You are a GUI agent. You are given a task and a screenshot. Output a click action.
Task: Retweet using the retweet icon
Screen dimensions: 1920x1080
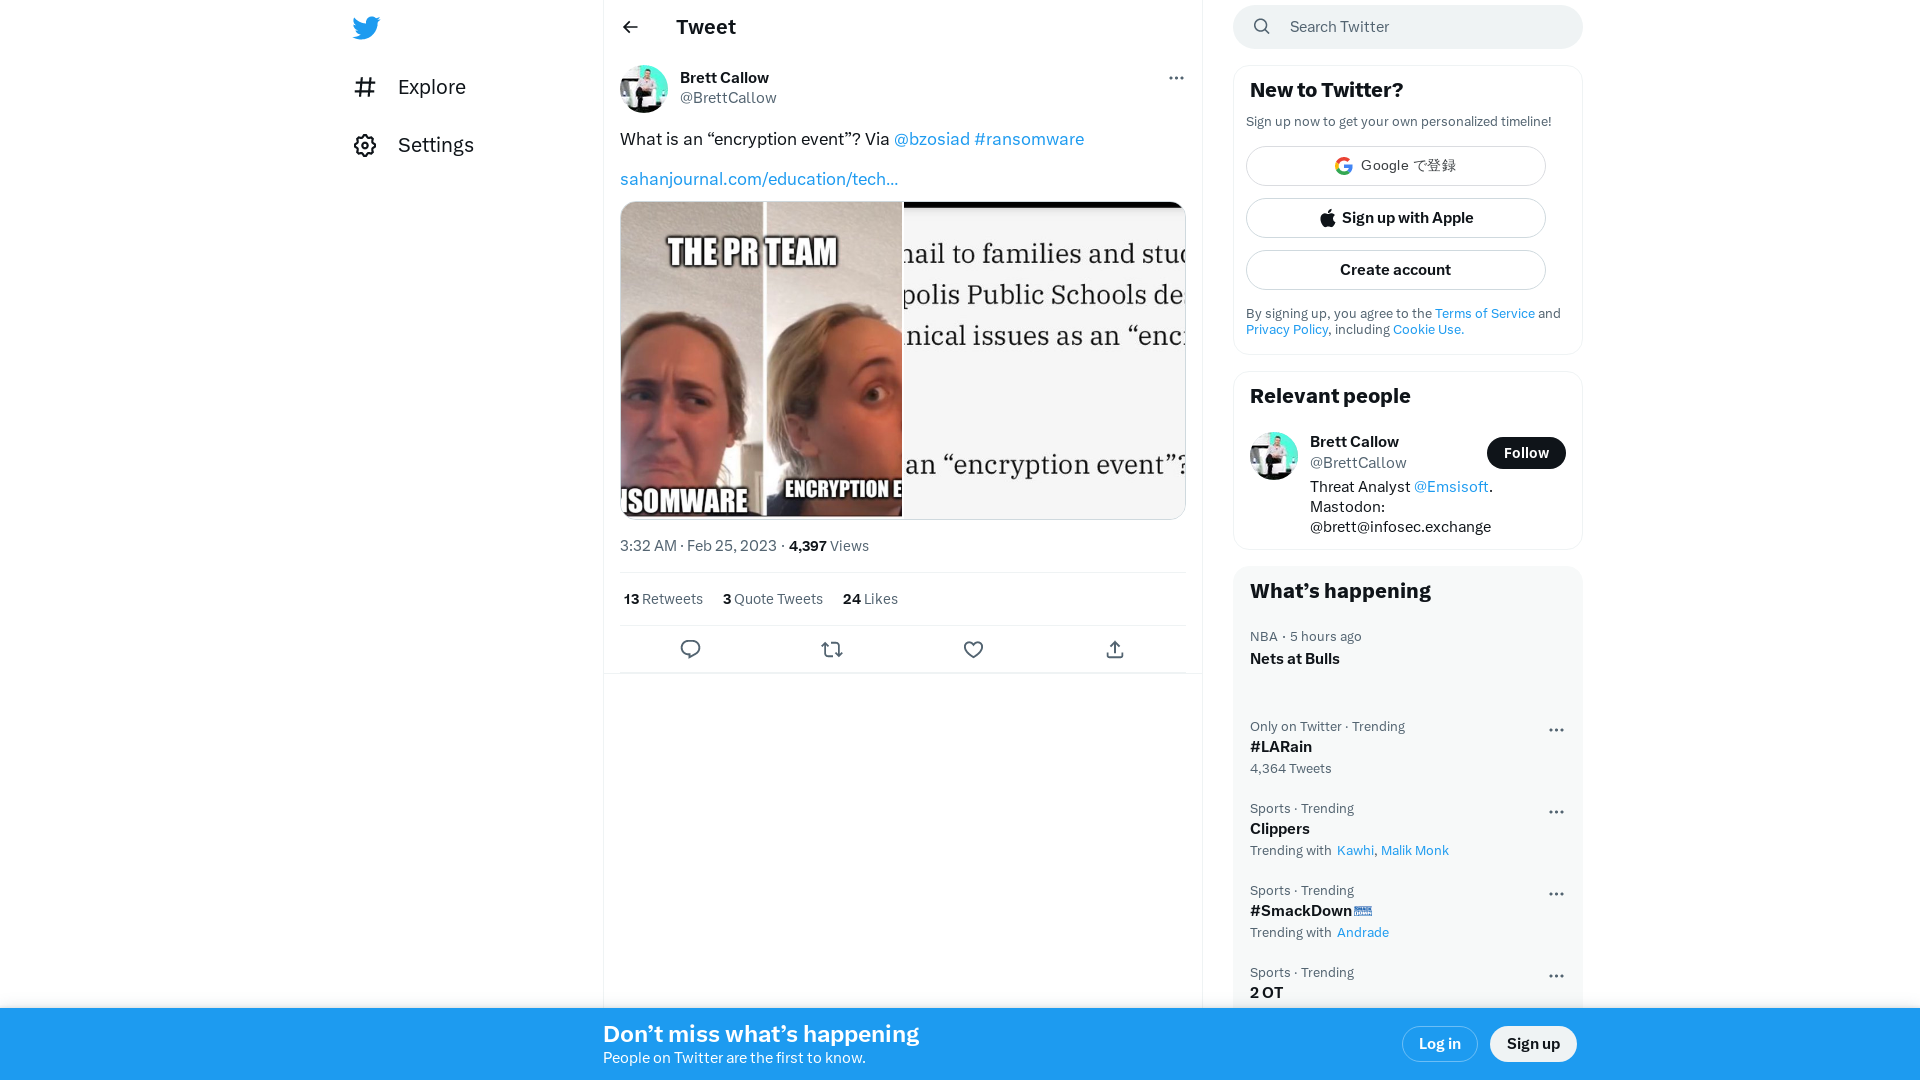[832, 649]
